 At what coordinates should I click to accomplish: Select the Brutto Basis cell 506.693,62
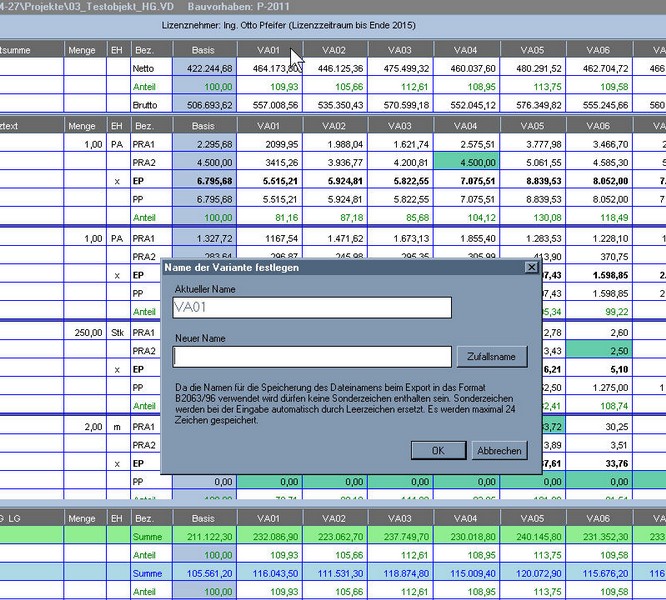pos(204,103)
